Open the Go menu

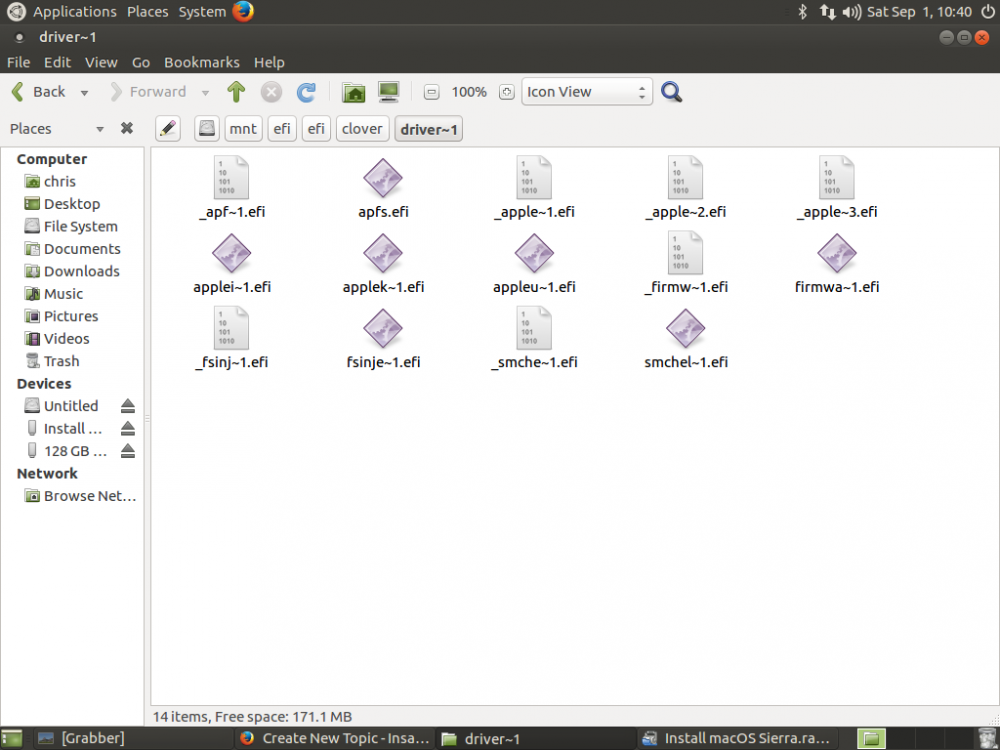(x=141, y=62)
